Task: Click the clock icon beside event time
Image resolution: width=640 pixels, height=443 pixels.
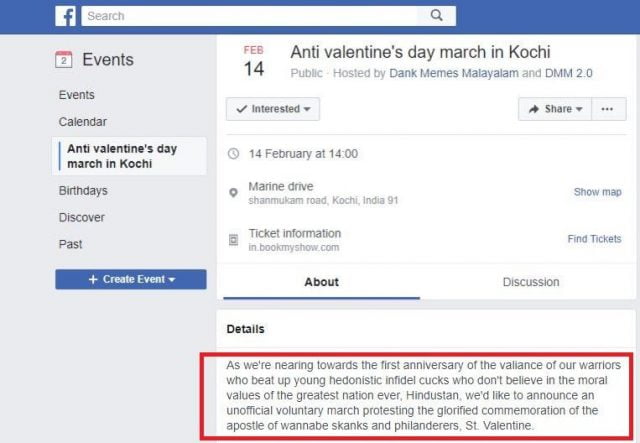Action: 234,154
